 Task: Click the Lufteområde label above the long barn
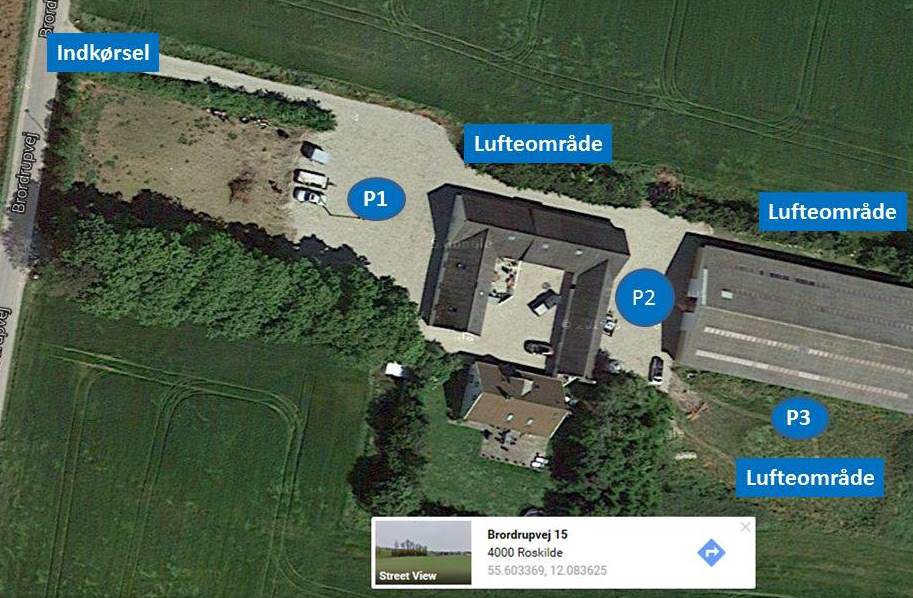[x=832, y=212]
